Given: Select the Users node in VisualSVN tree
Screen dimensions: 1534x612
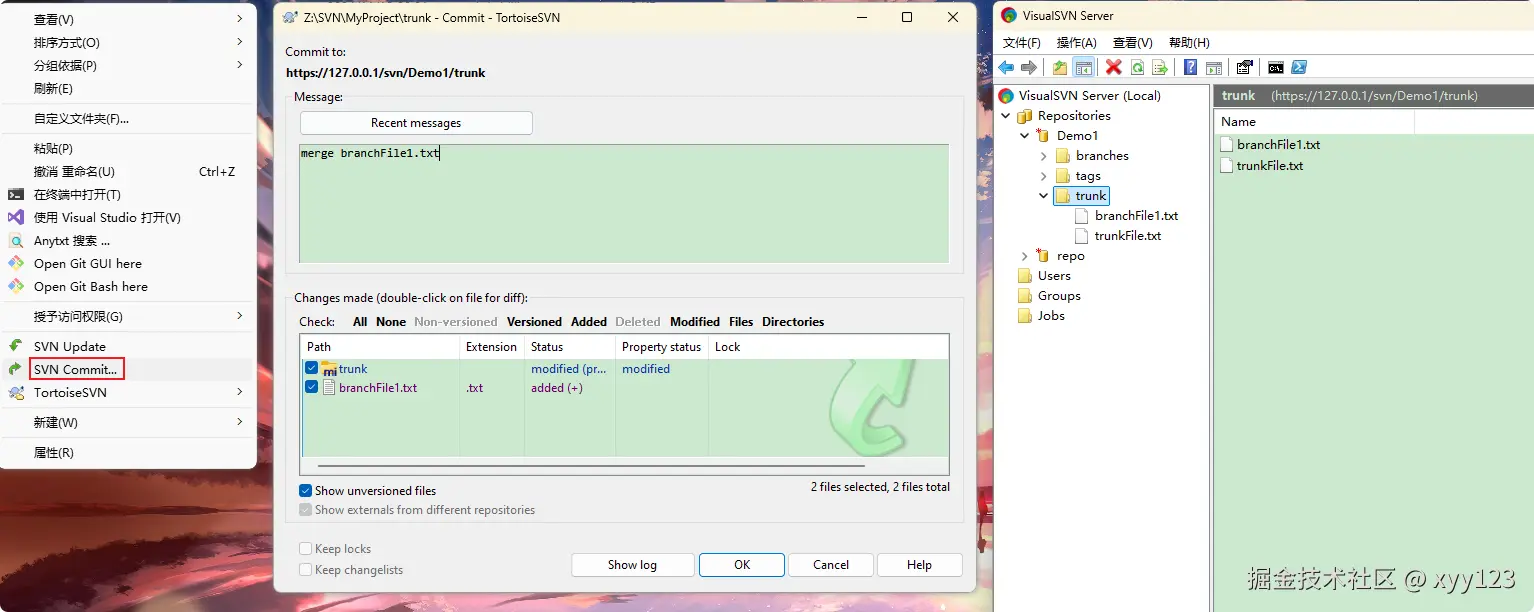Looking at the screenshot, I should tap(1054, 276).
